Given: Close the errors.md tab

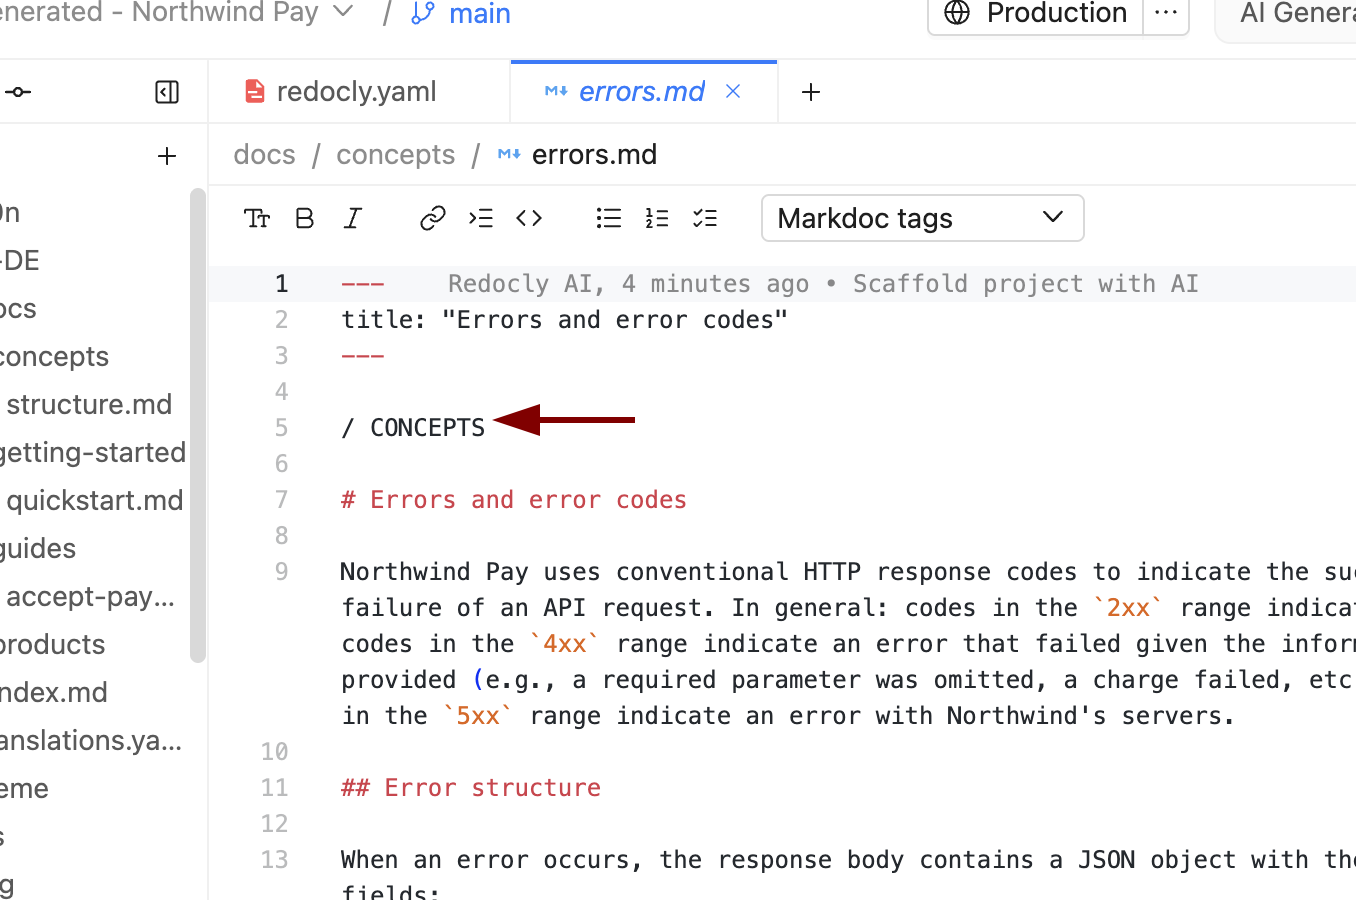Looking at the screenshot, I should coord(733,91).
